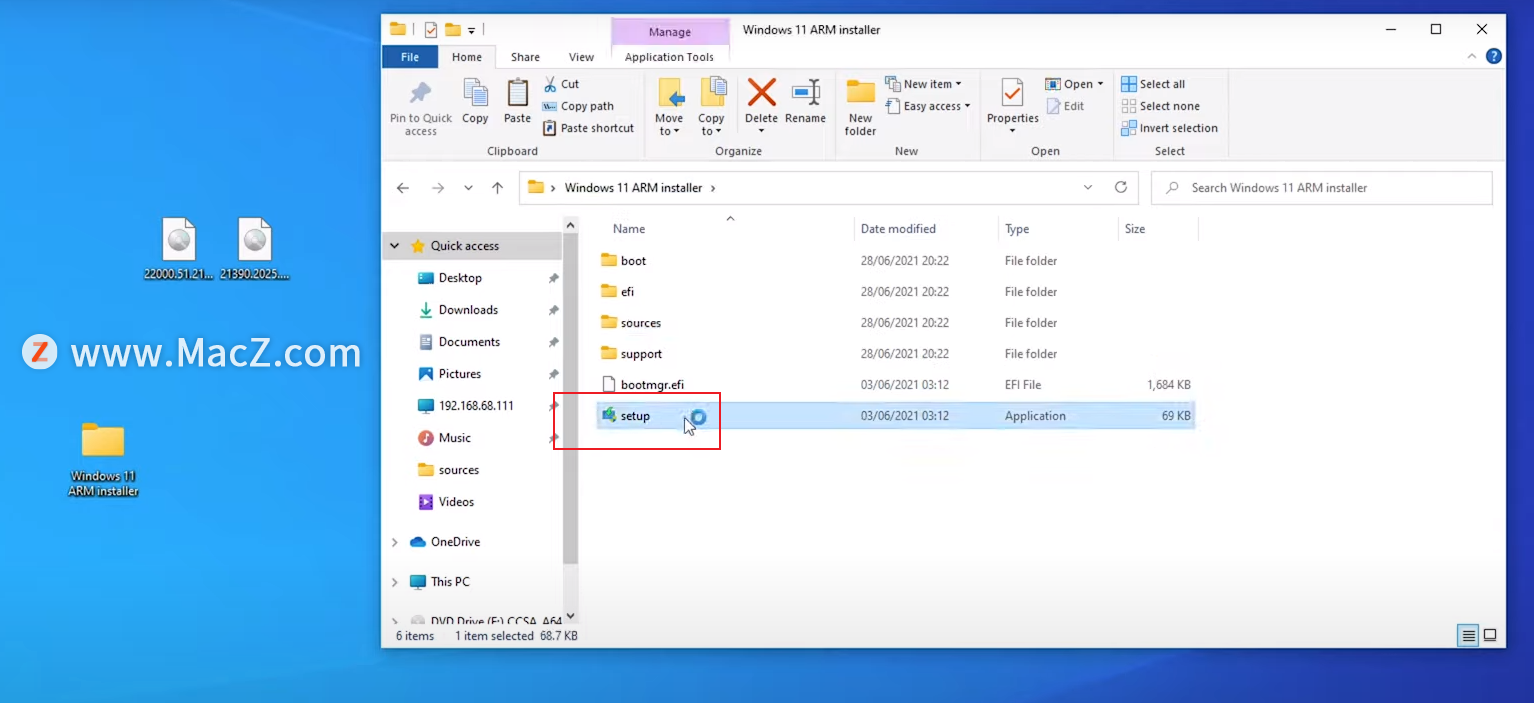Click the Pin to Quick access icon
This screenshot has height=703, width=1534.
click(420, 93)
